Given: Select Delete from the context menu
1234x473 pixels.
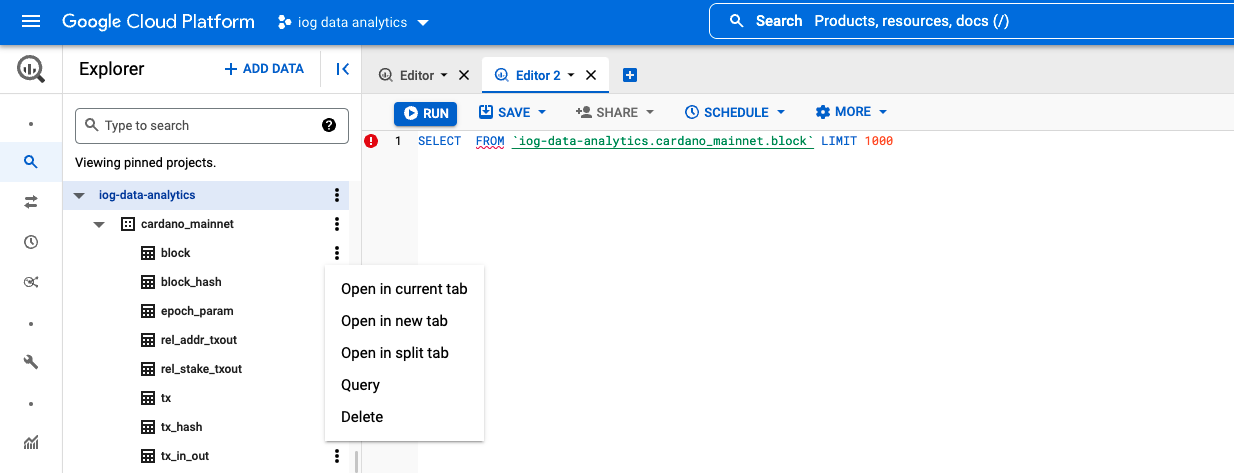Looking at the screenshot, I should pos(404,417).
